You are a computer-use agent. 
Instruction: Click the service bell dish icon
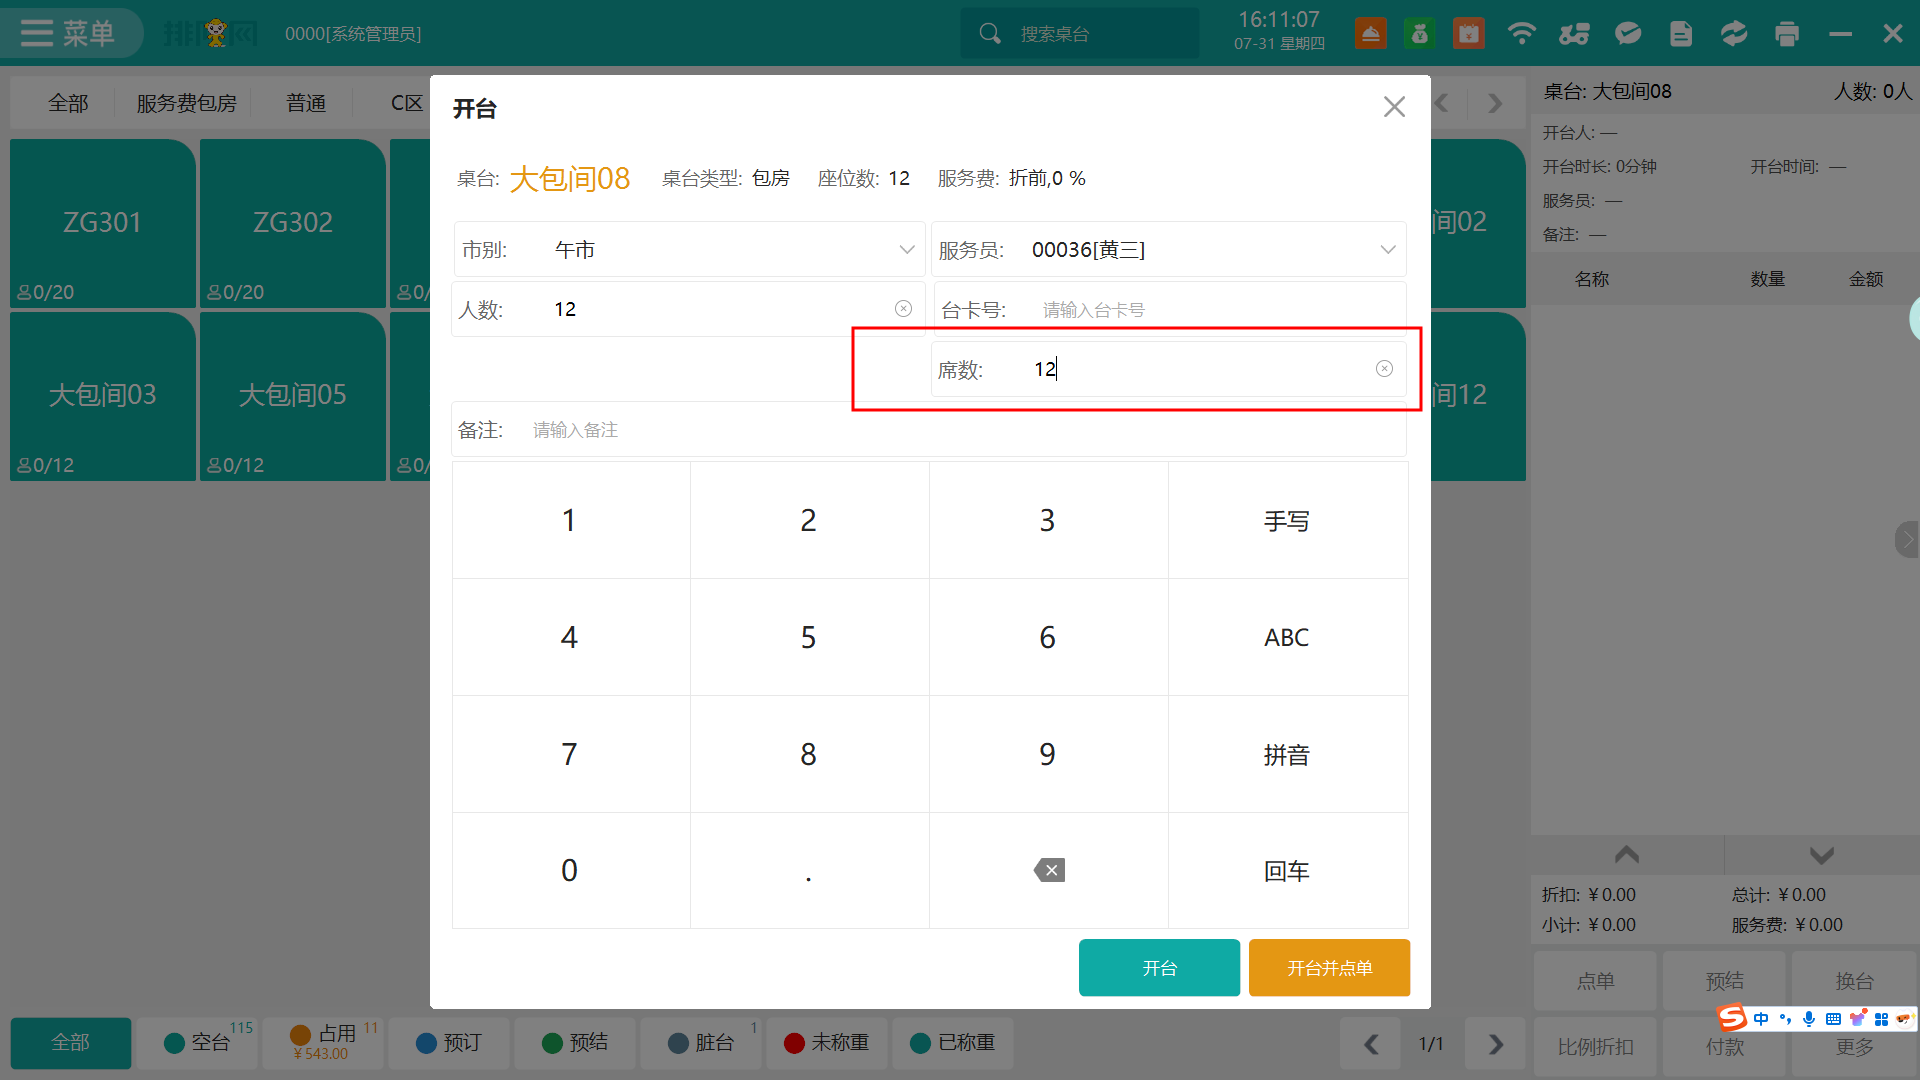click(1371, 34)
